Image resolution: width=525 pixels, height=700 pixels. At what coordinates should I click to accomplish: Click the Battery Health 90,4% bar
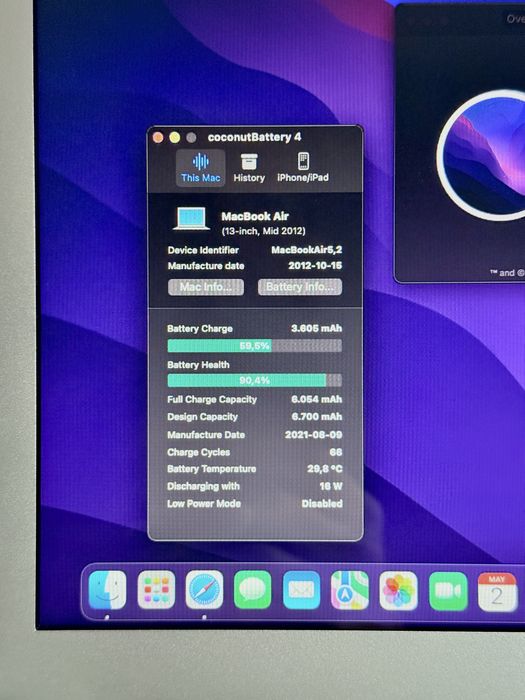(254, 380)
